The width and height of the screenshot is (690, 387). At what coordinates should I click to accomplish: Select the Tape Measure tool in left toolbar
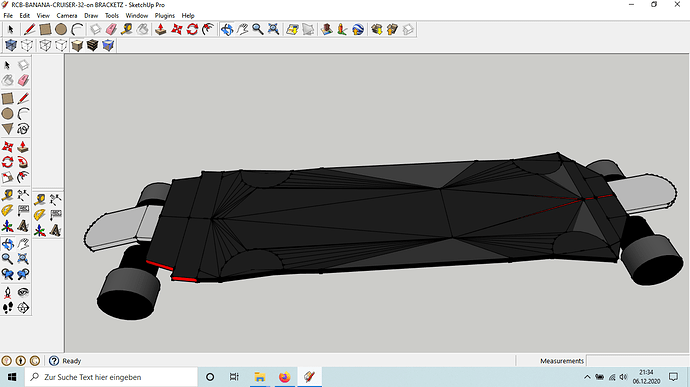click(7, 195)
